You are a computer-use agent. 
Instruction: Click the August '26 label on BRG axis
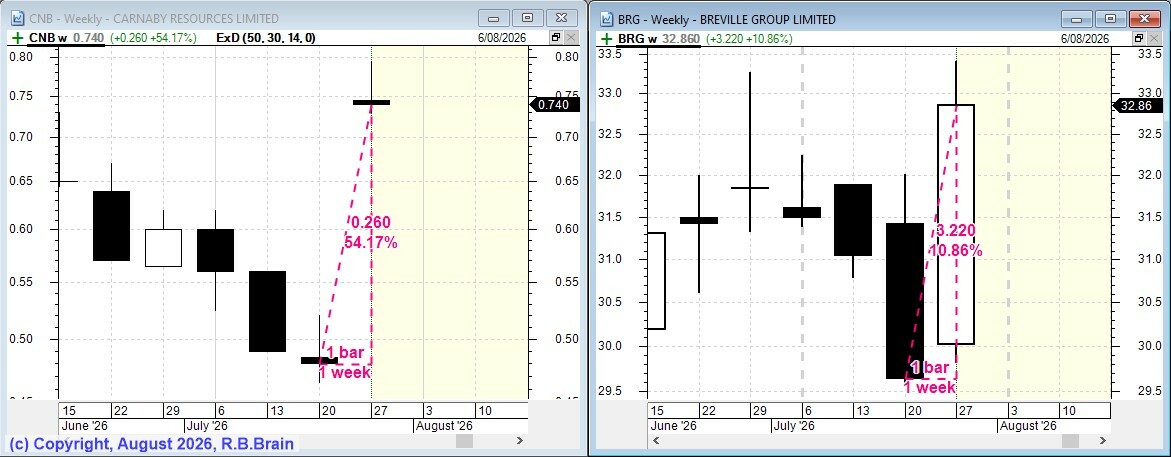point(1028,426)
